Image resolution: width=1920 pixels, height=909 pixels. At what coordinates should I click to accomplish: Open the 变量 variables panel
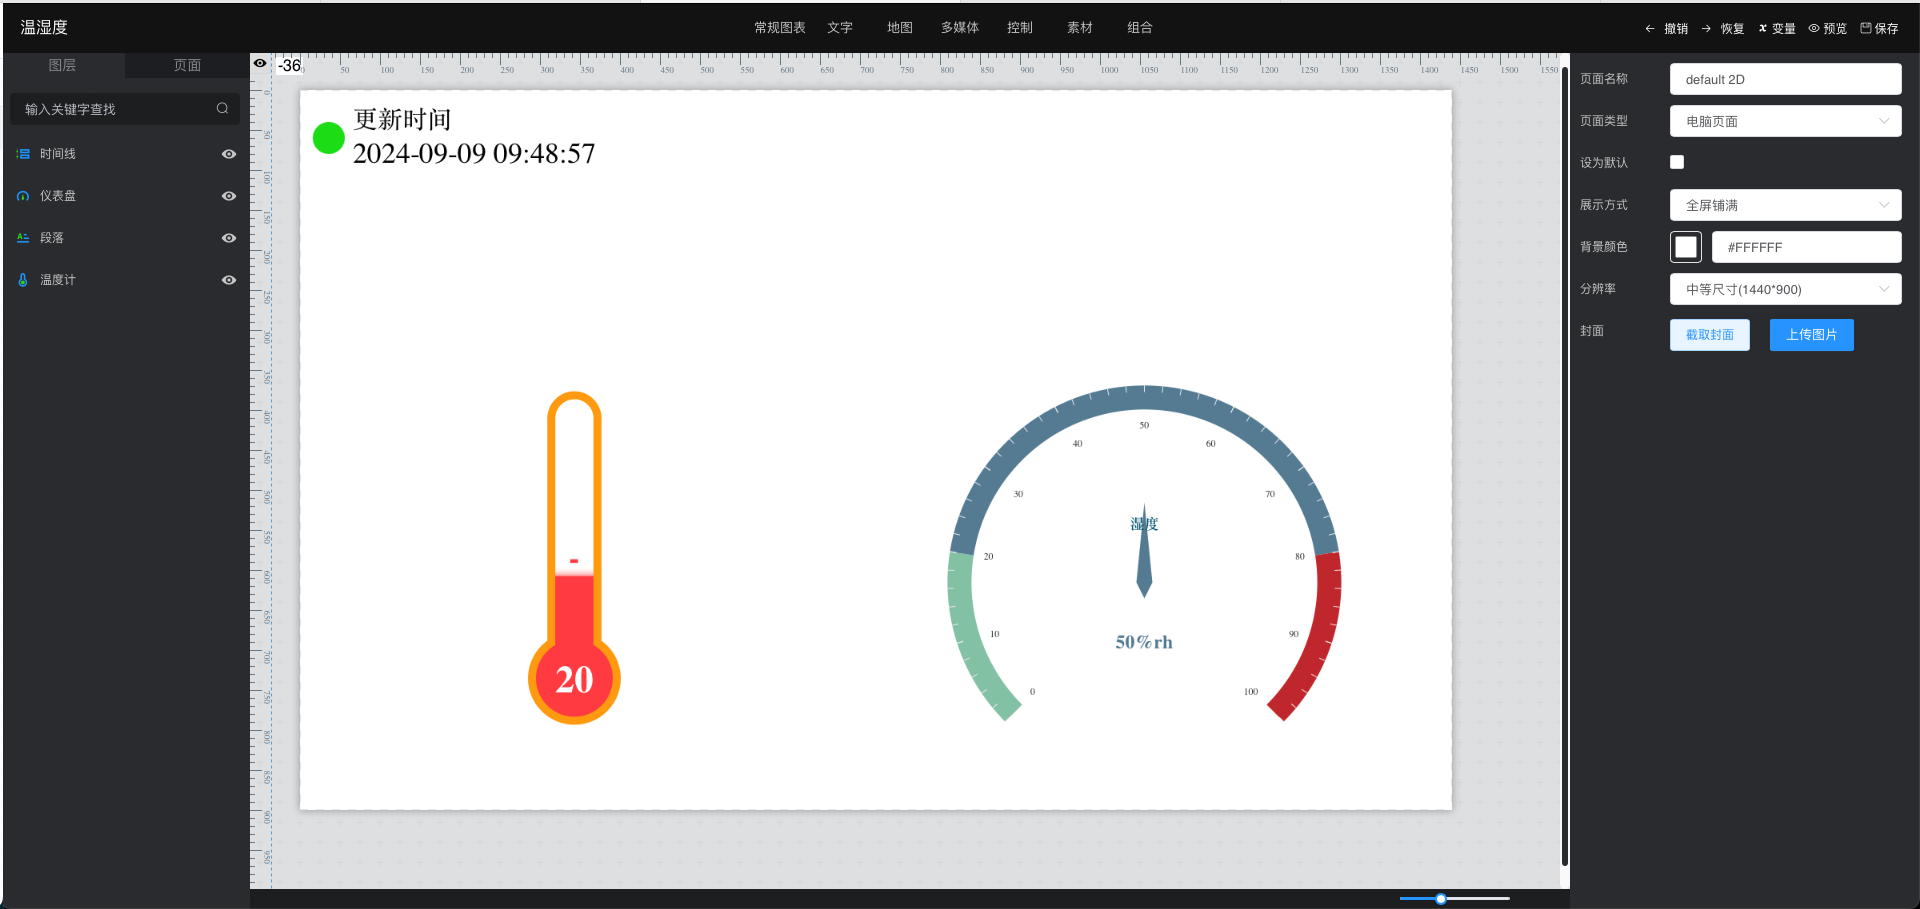(1777, 29)
